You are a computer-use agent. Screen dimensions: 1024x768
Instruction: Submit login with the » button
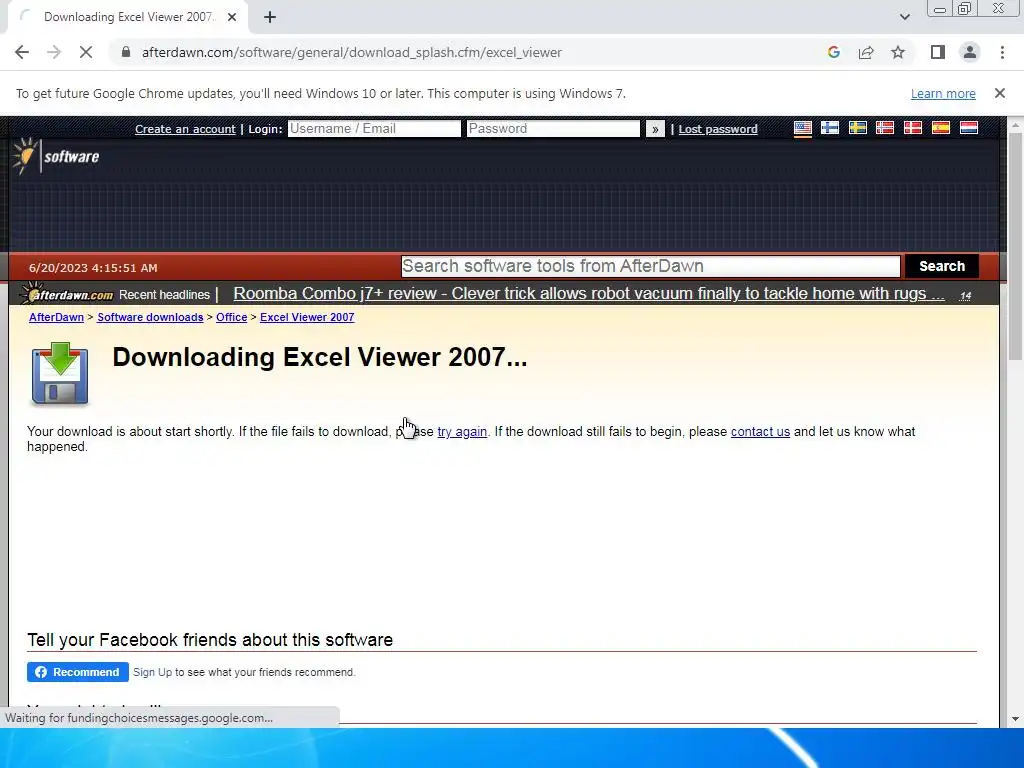click(654, 129)
